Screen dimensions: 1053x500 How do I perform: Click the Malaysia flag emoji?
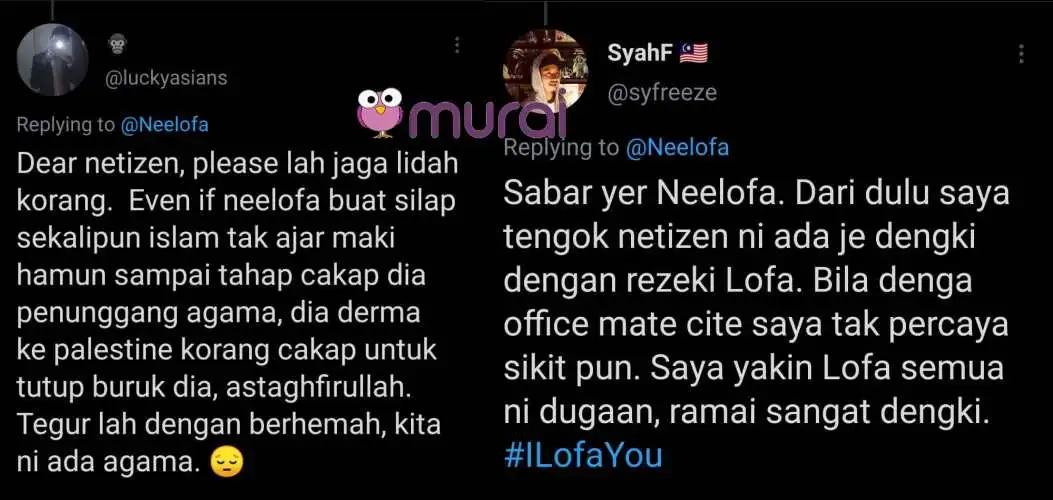click(694, 53)
